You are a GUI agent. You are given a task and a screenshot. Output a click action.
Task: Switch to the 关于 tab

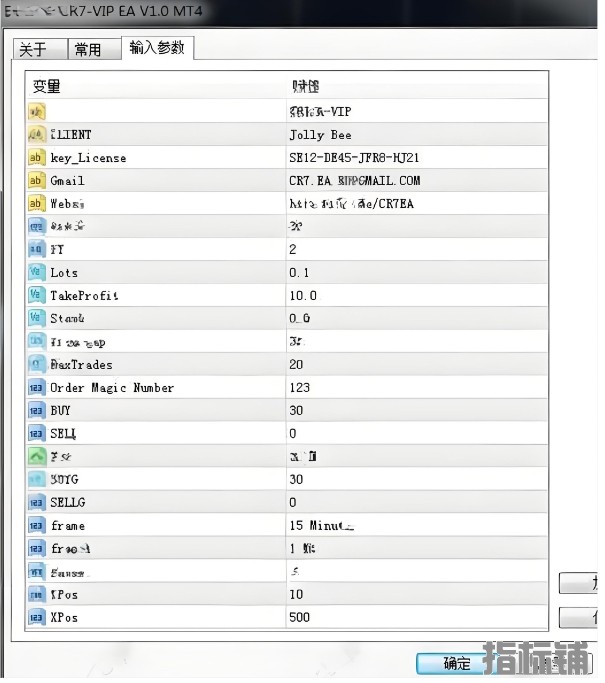point(33,50)
